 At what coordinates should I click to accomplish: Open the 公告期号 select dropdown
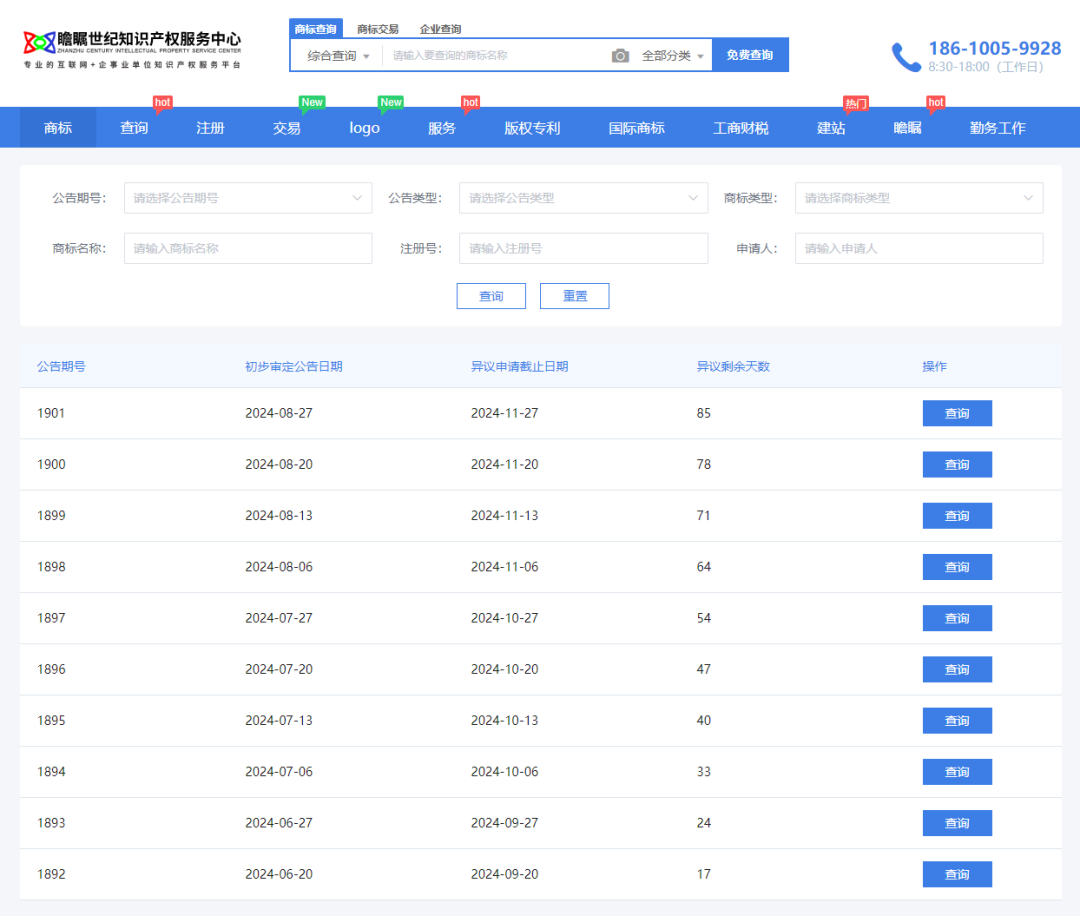[247, 198]
